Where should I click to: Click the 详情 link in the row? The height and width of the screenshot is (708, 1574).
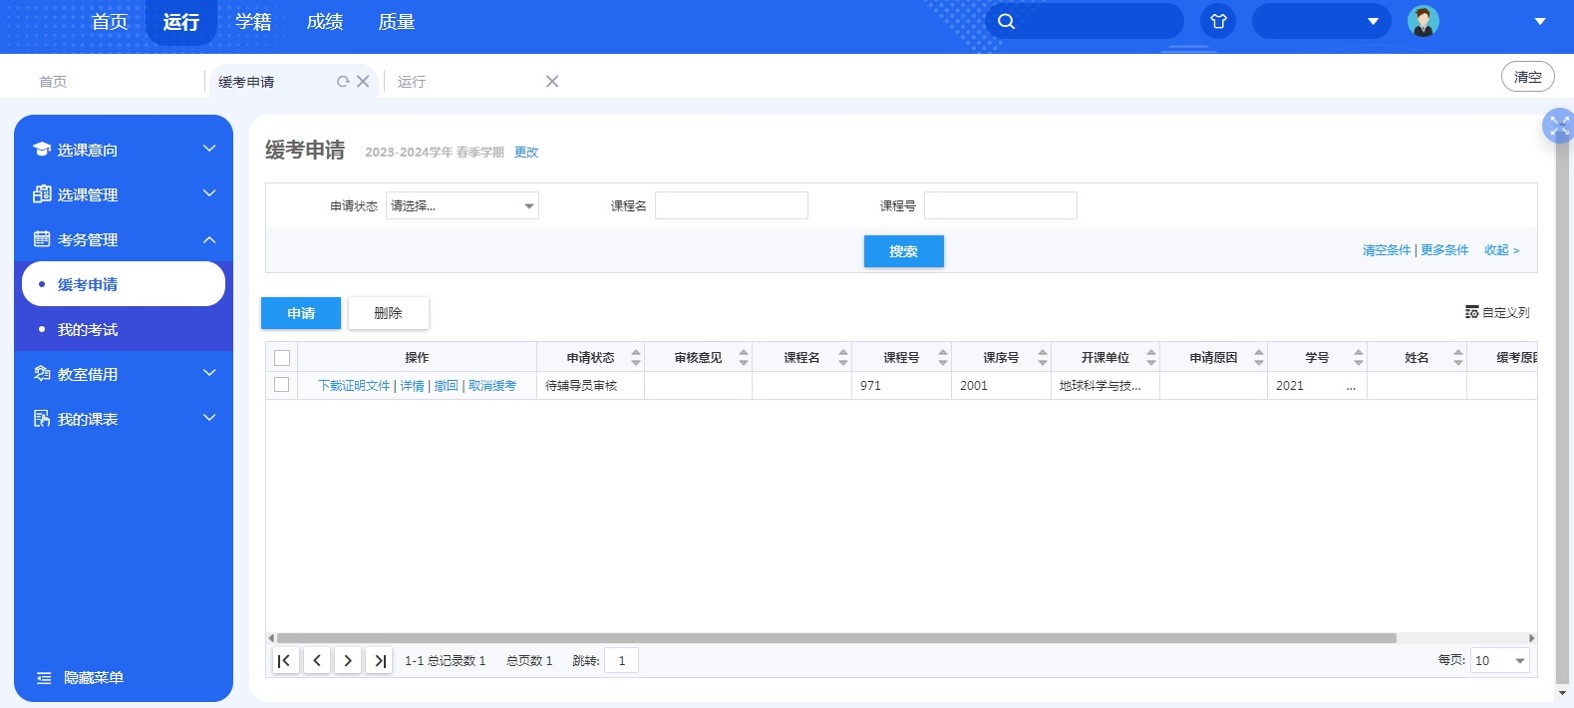click(x=412, y=385)
